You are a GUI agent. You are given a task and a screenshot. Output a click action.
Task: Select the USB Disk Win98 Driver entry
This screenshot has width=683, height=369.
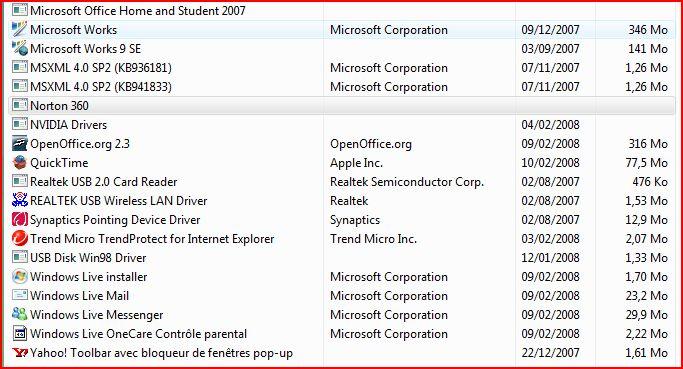pyautogui.click(x=342, y=257)
